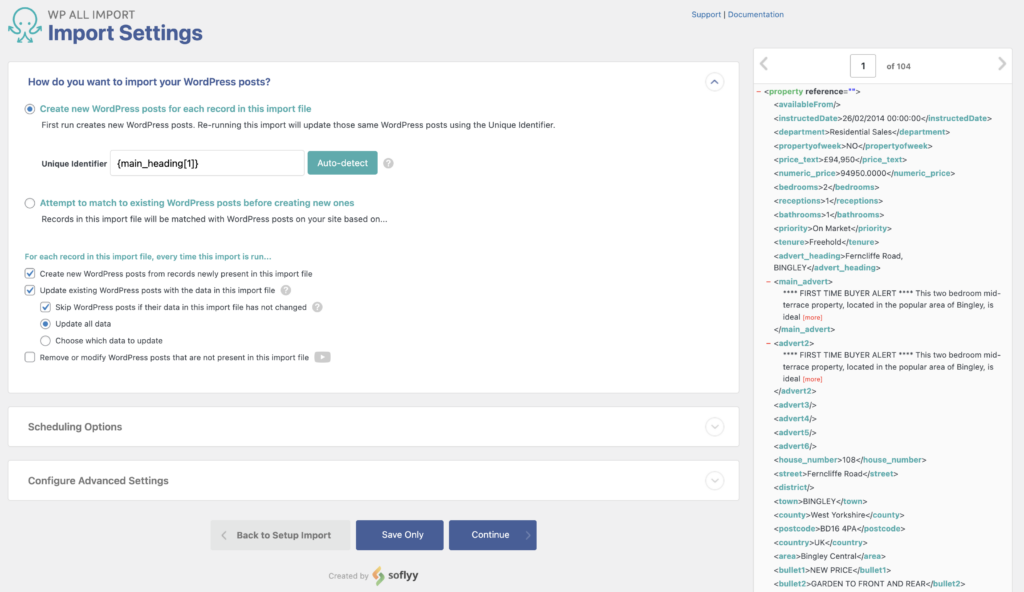Viewport: 1024px width, 592px height.
Task: Expand the Scheduling Options section
Action: [715, 426]
